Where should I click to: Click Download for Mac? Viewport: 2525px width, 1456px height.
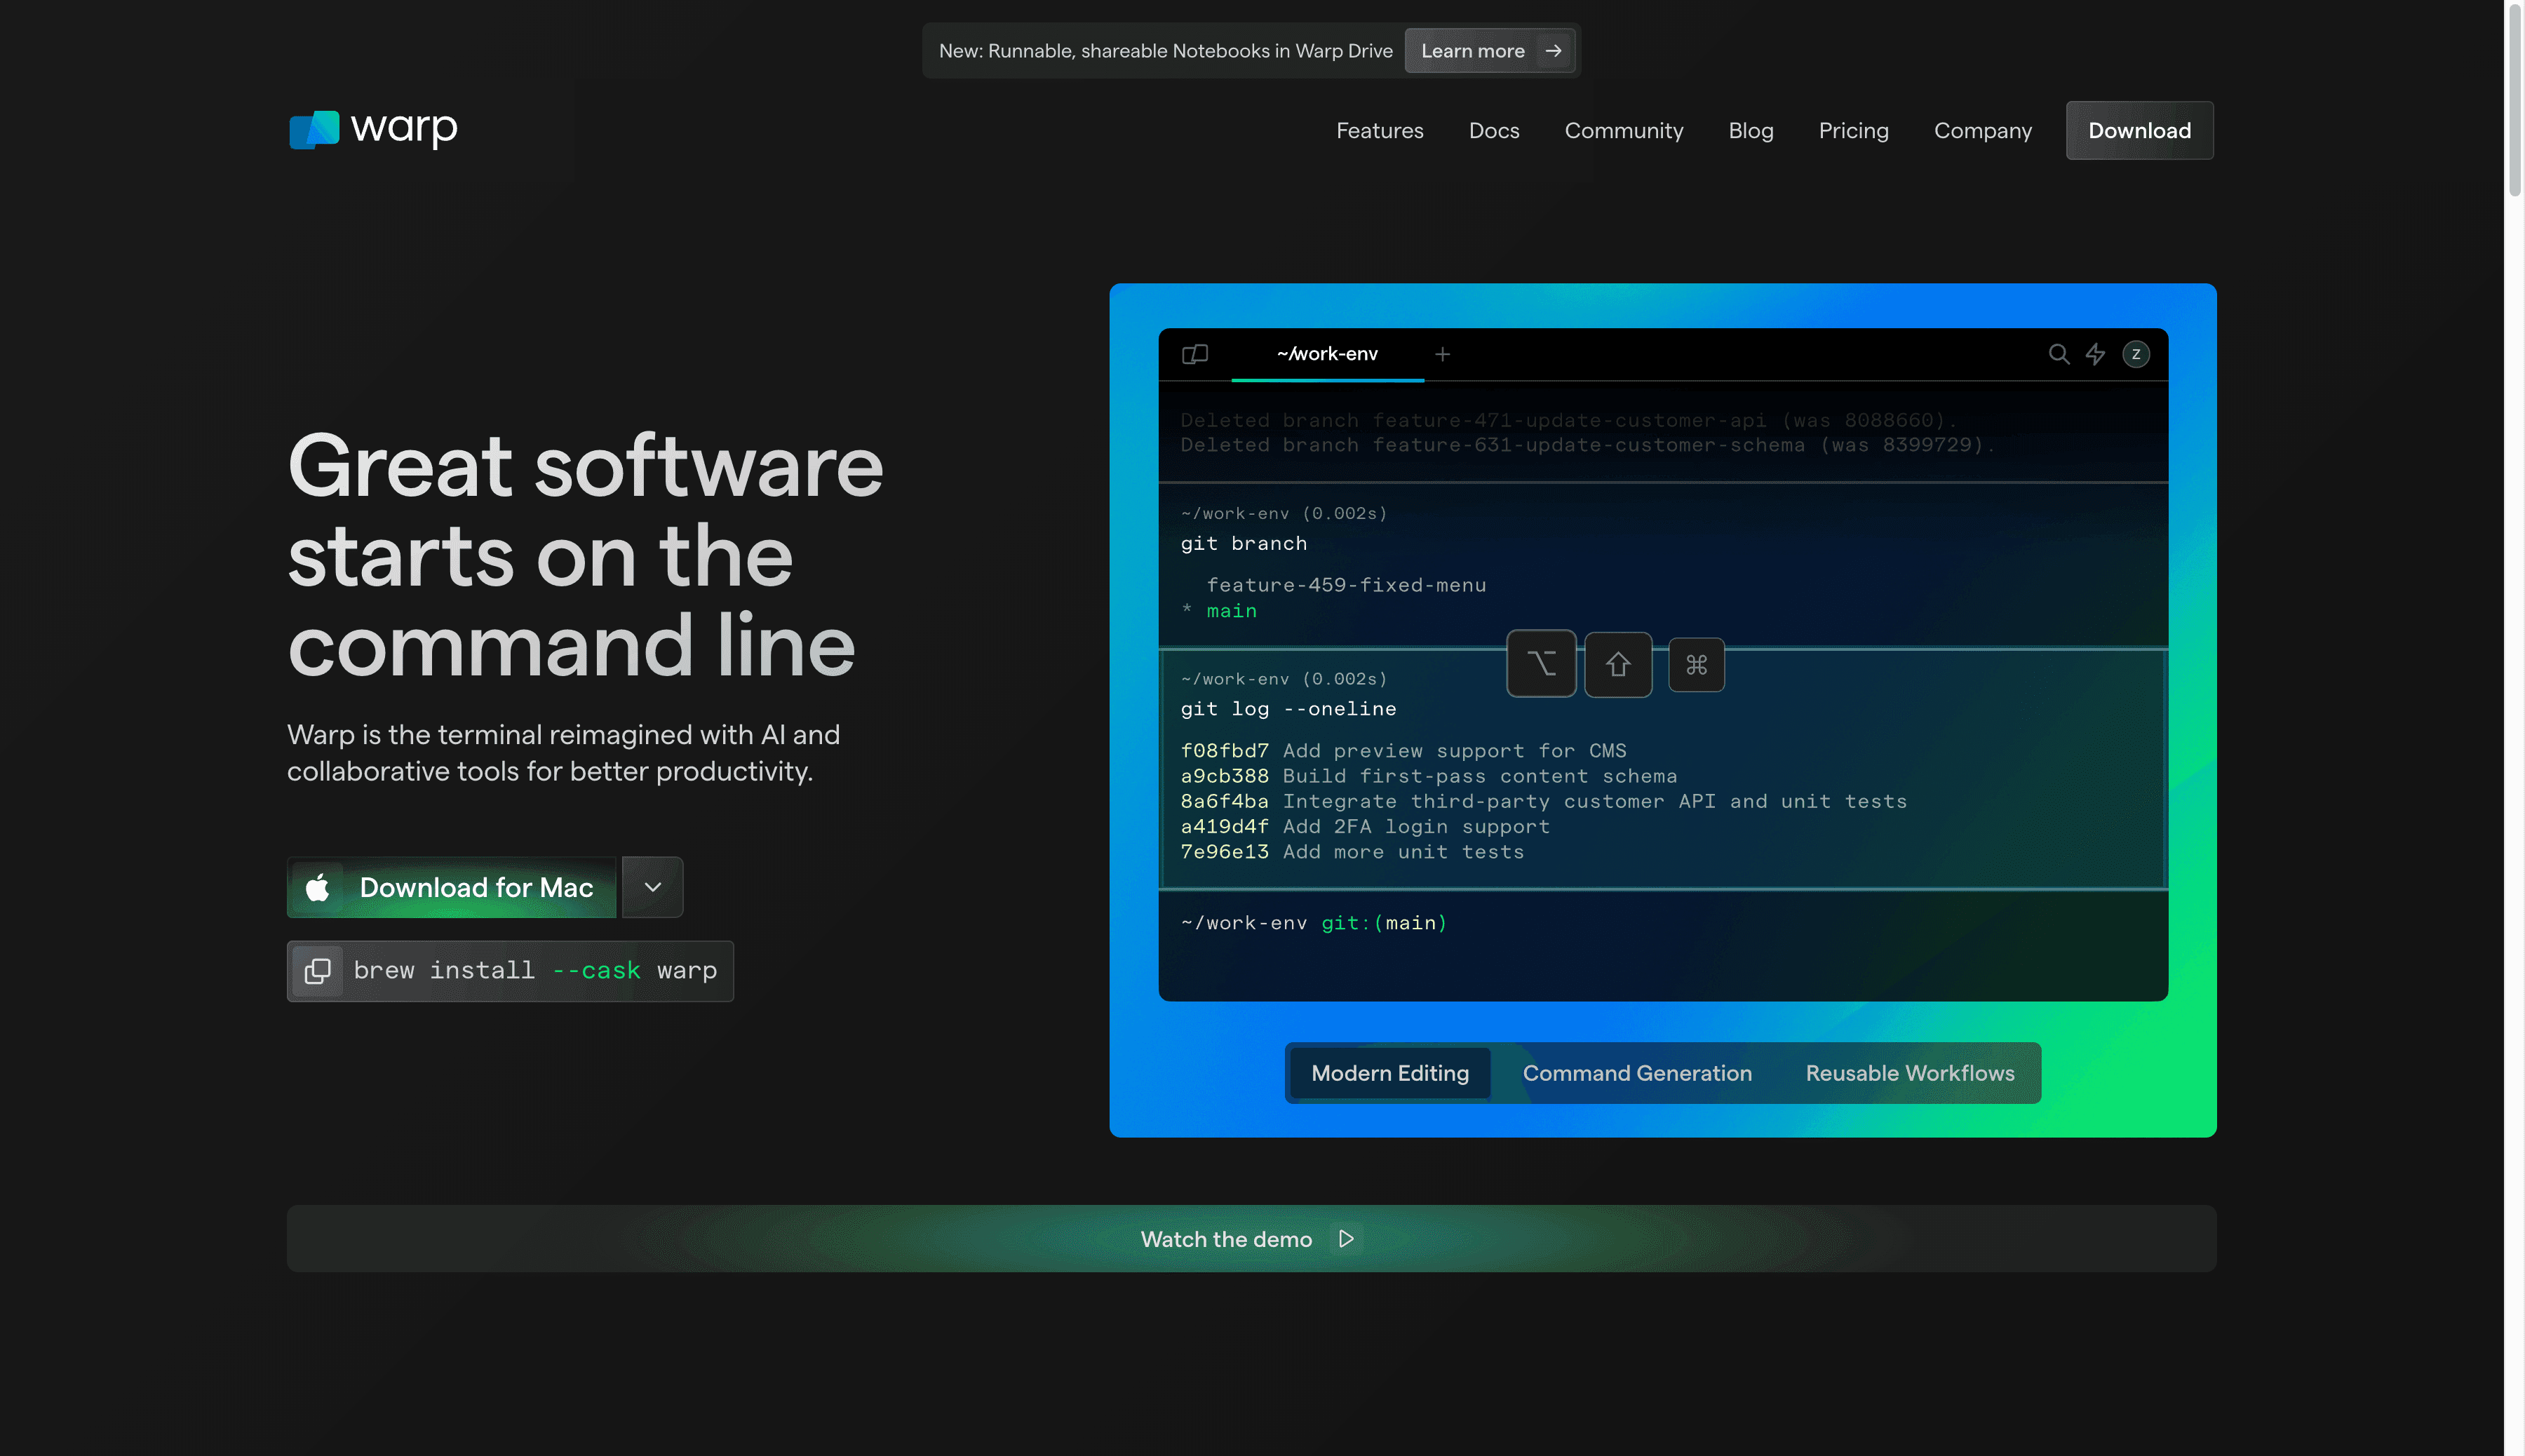coord(451,886)
